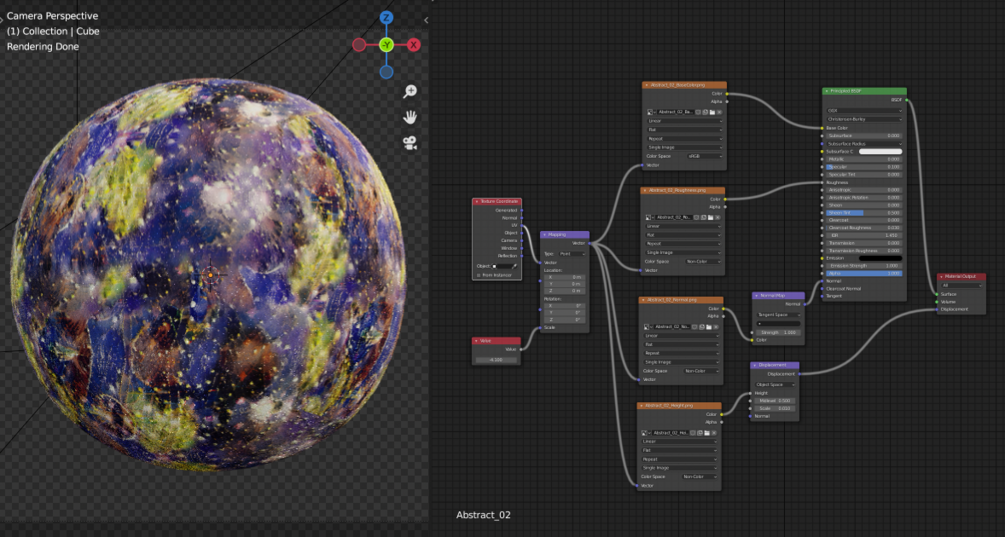
Task: Click Normal Map Strength field
Action: click(x=779, y=332)
